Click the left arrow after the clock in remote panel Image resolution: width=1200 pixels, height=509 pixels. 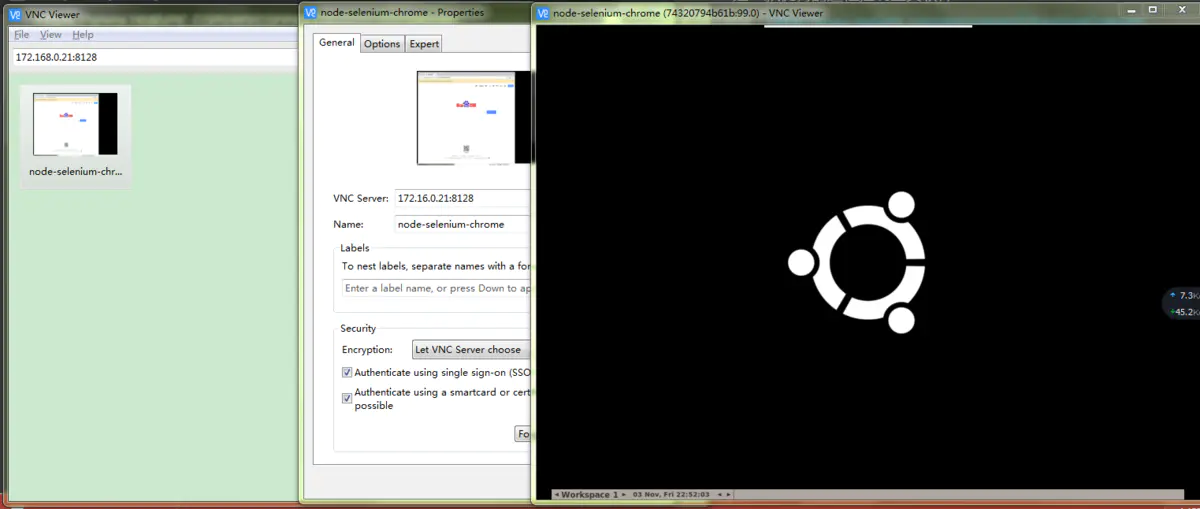[719, 495]
